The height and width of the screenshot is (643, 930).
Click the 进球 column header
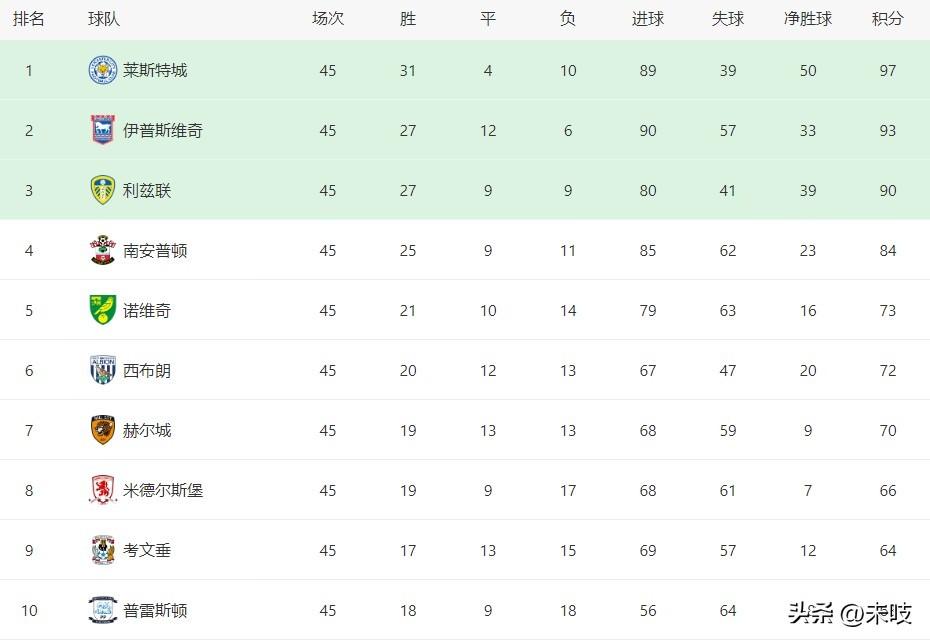coord(648,19)
